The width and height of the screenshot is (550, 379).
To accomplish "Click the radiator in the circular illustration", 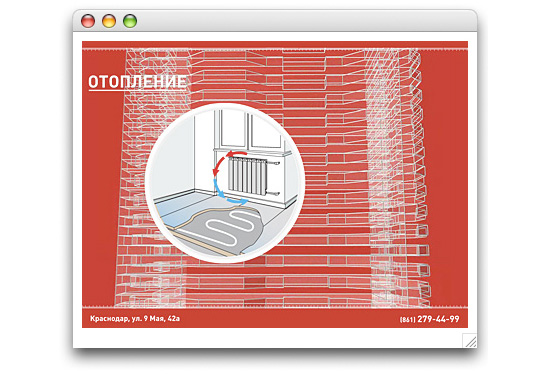I will coord(248,175).
